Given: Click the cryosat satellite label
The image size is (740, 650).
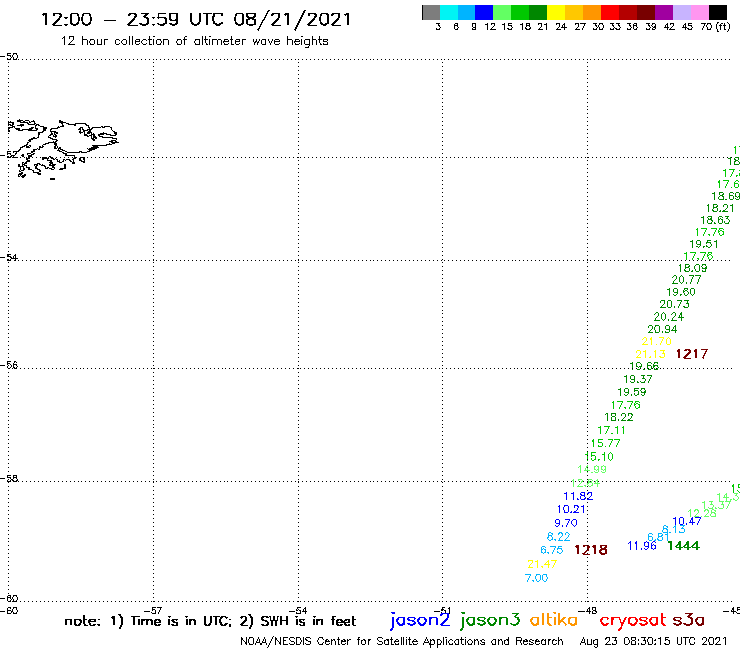Looking at the screenshot, I should [633, 620].
